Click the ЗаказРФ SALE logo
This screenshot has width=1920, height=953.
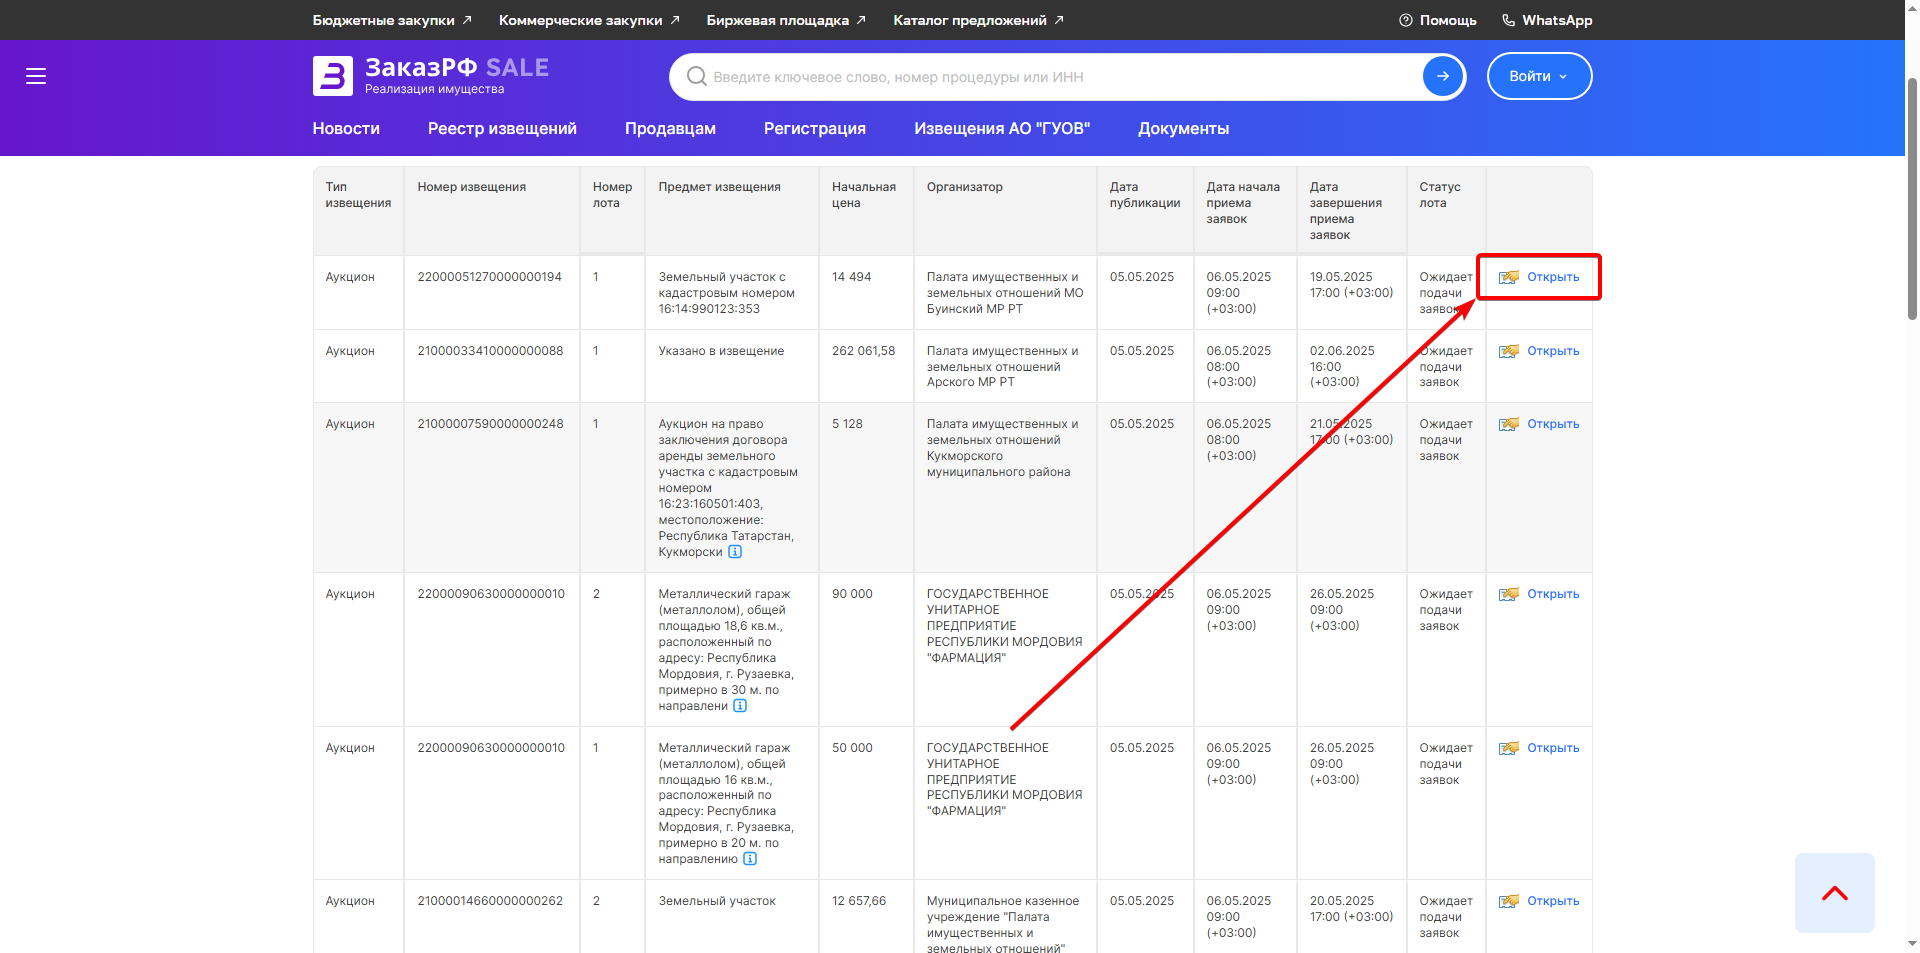[431, 76]
